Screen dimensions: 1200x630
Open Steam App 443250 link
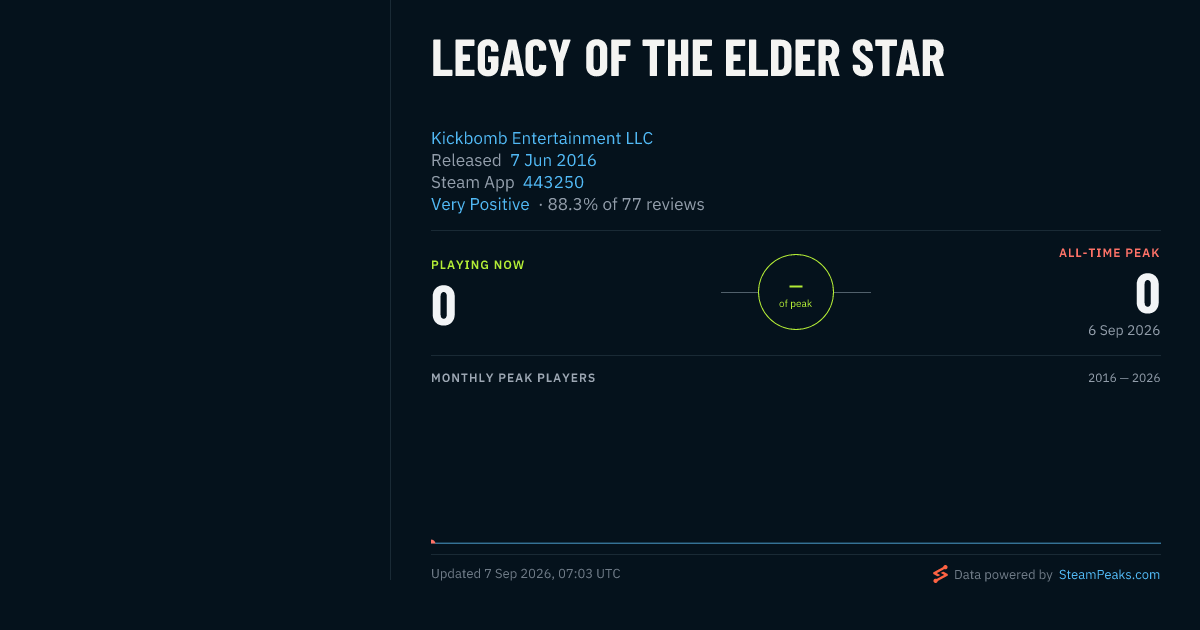coord(553,182)
